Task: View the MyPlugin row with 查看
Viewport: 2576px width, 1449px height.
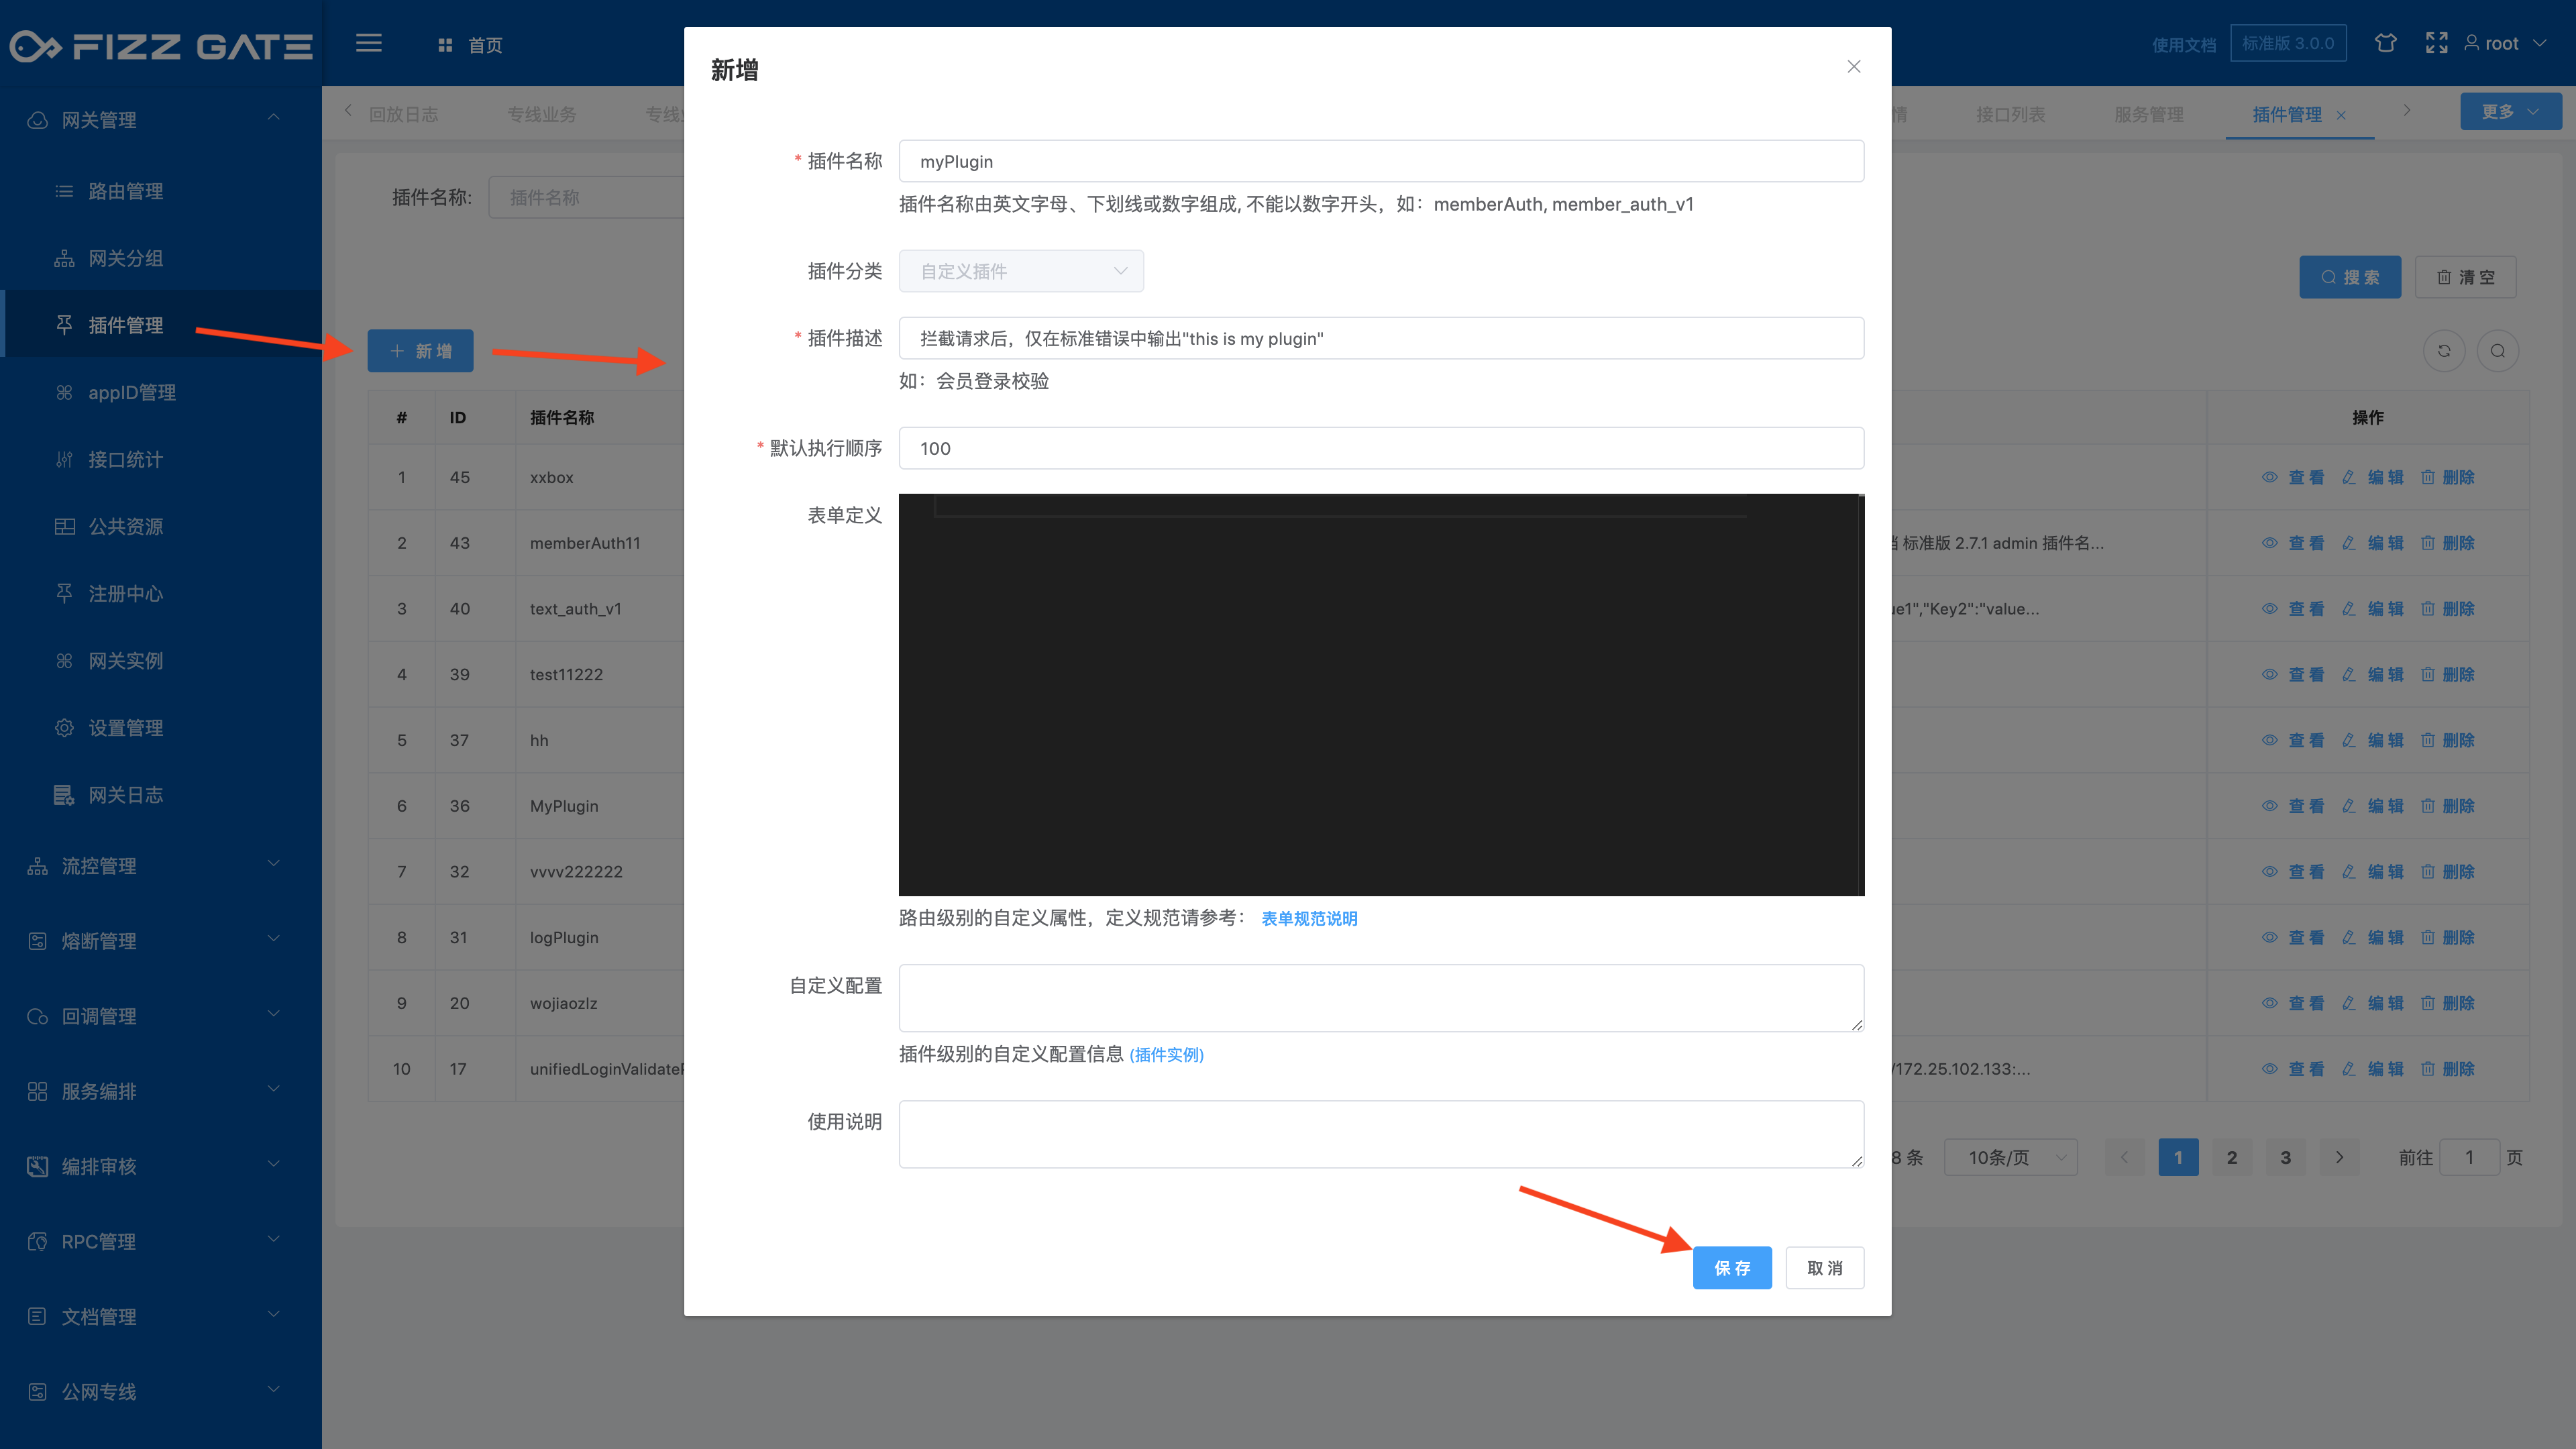Action: coord(2293,806)
